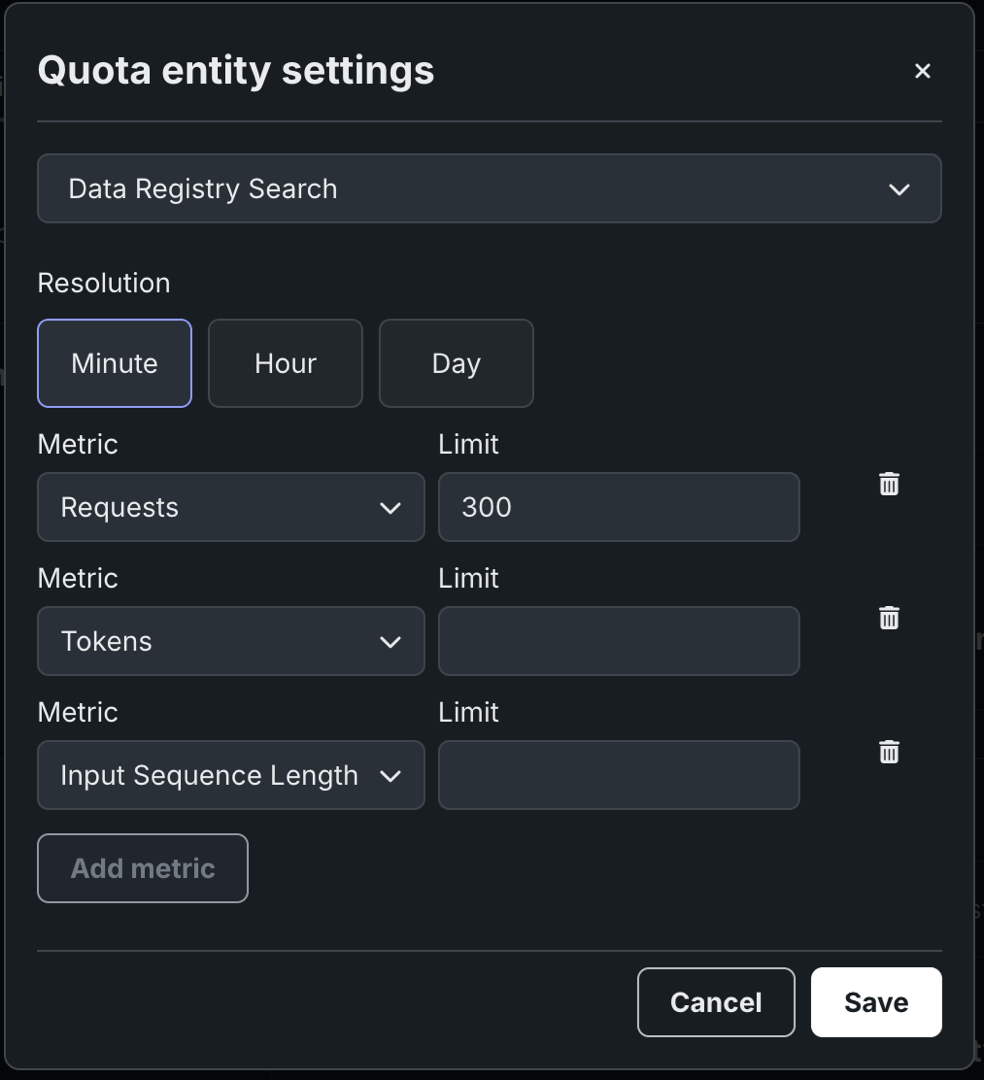Click the Limit field for Input Sequence Length
Screen dimensions: 984x1080
tap(618, 776)
